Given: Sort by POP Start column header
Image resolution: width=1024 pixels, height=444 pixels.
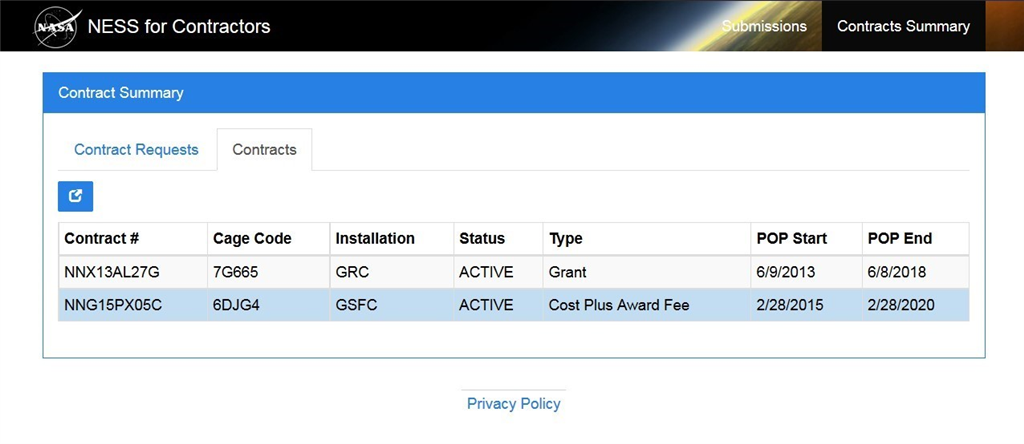Looking at the screenshot, I should pyautogui.click(x=791, y=239).
